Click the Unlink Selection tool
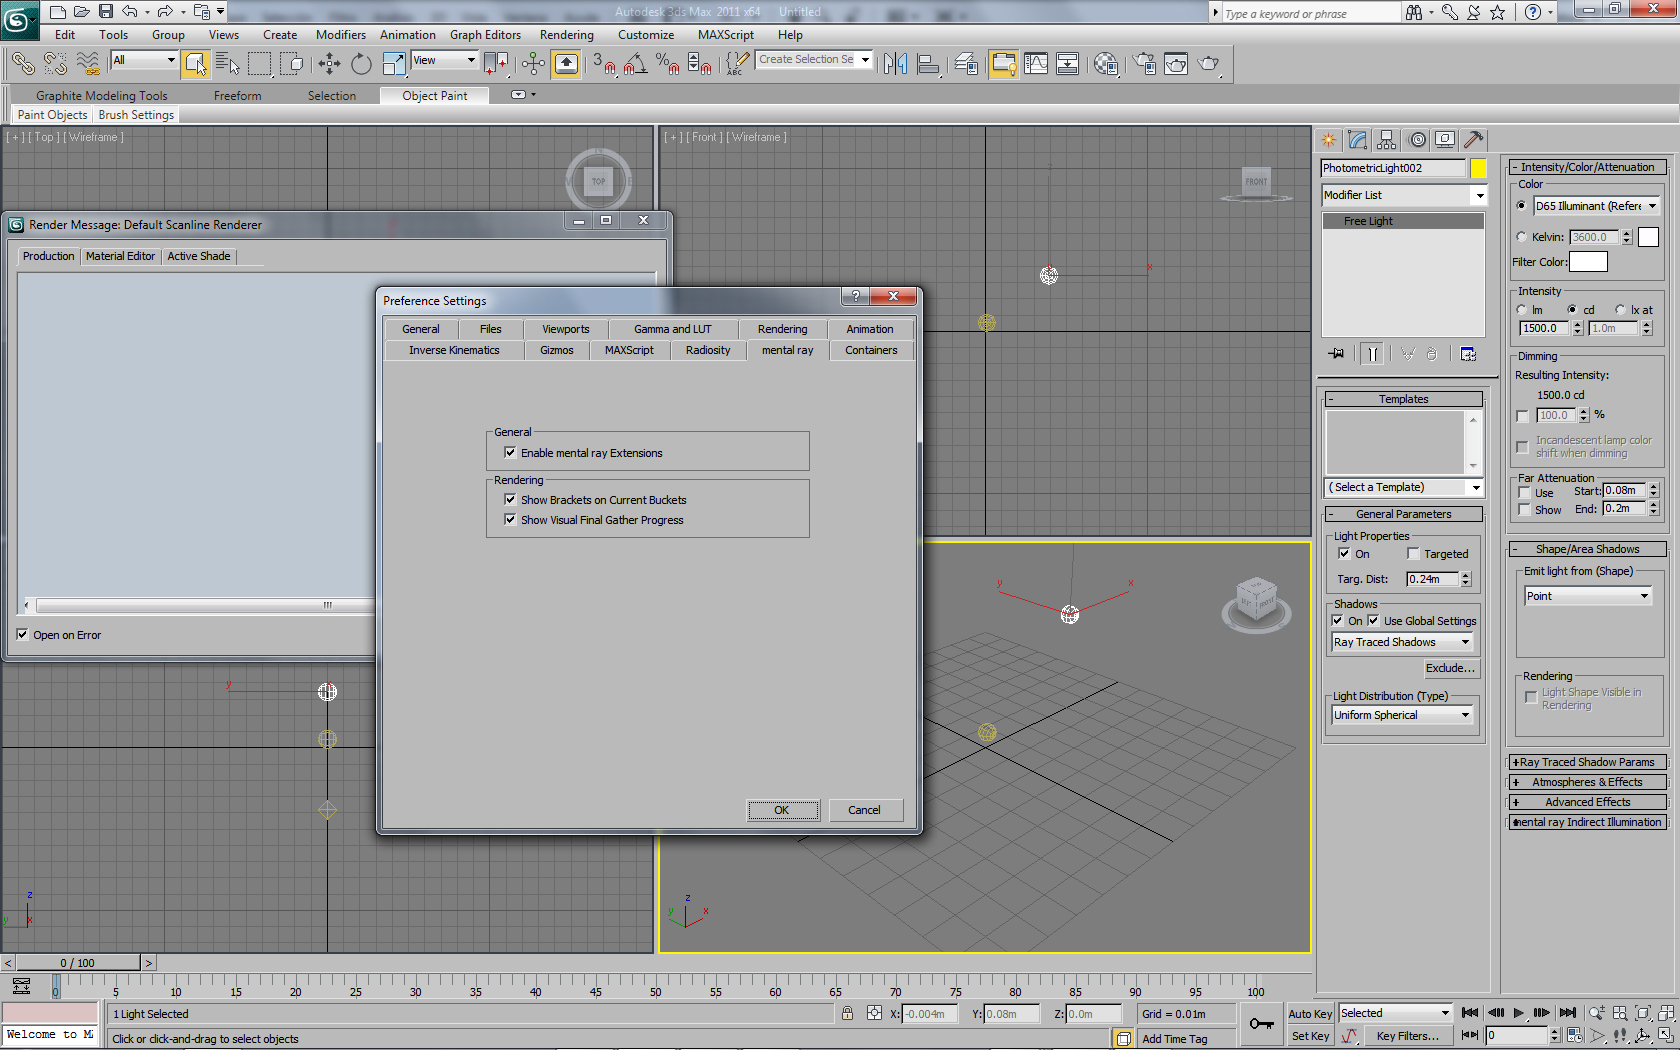1680x1050 pixels. [55, 64]
